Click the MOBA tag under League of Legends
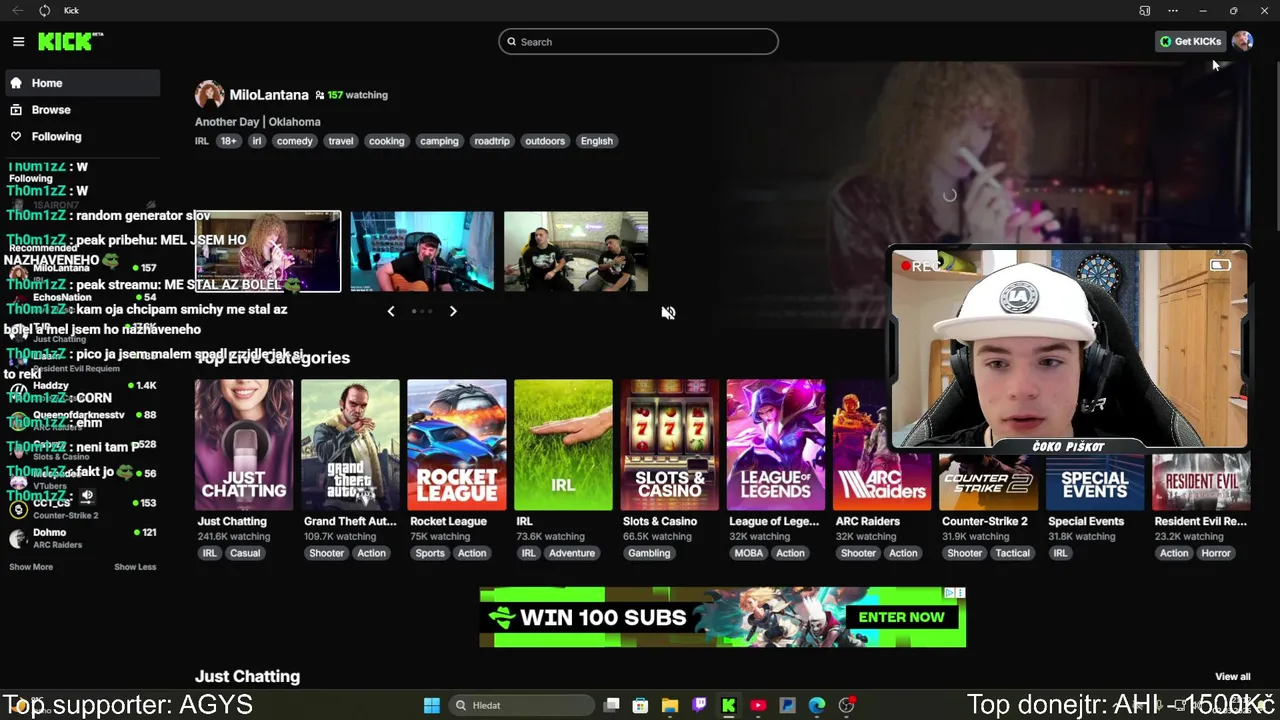The height and width of the screenshot is (720, 1280). [x=748, y=553]
